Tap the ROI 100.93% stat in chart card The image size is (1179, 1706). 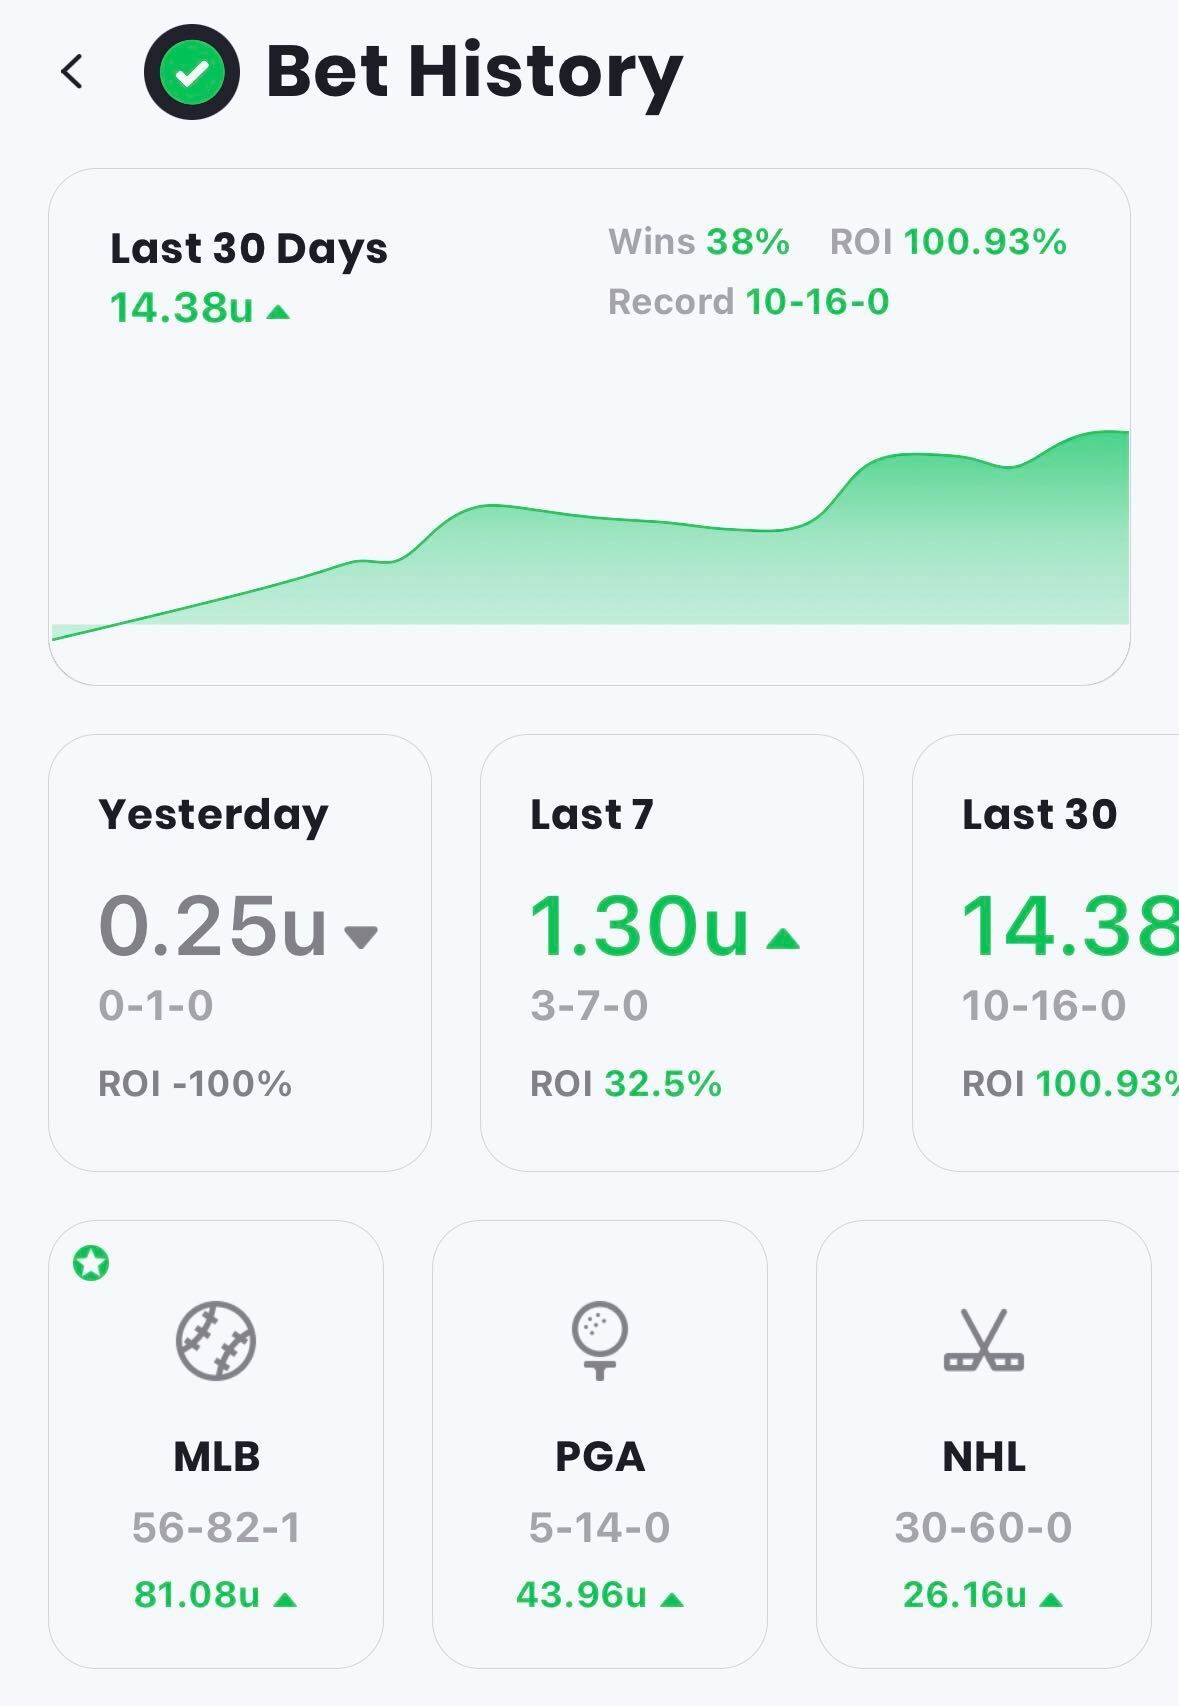[948, 242]
